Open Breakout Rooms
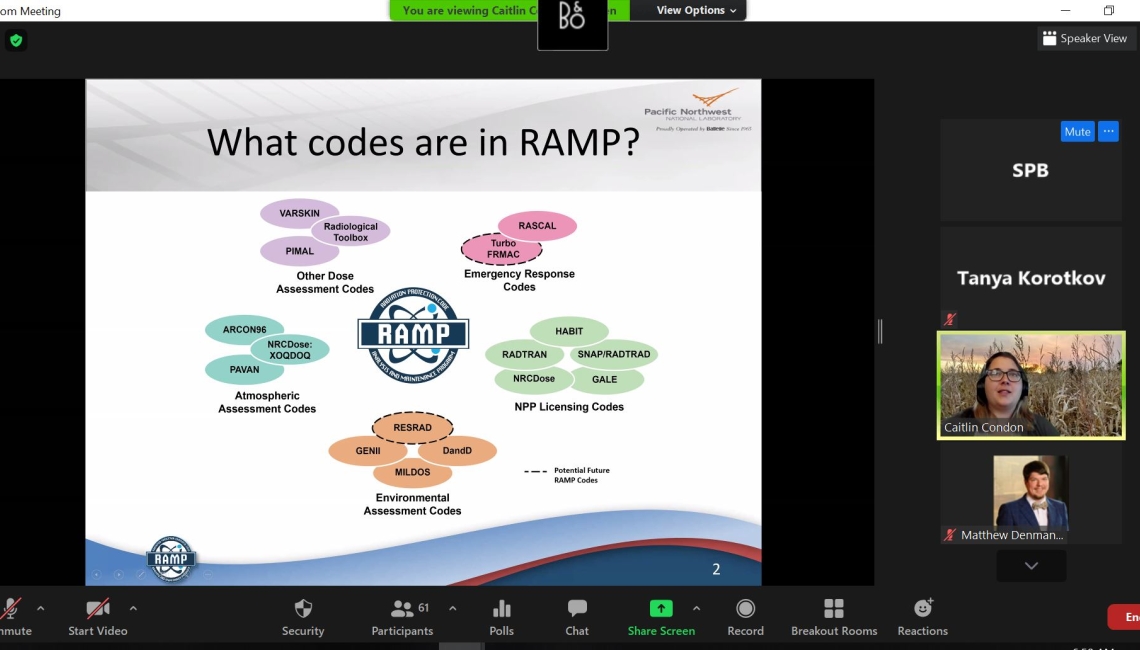The image size is (1140, 650). pyautogui.click(x=833, y=616)
